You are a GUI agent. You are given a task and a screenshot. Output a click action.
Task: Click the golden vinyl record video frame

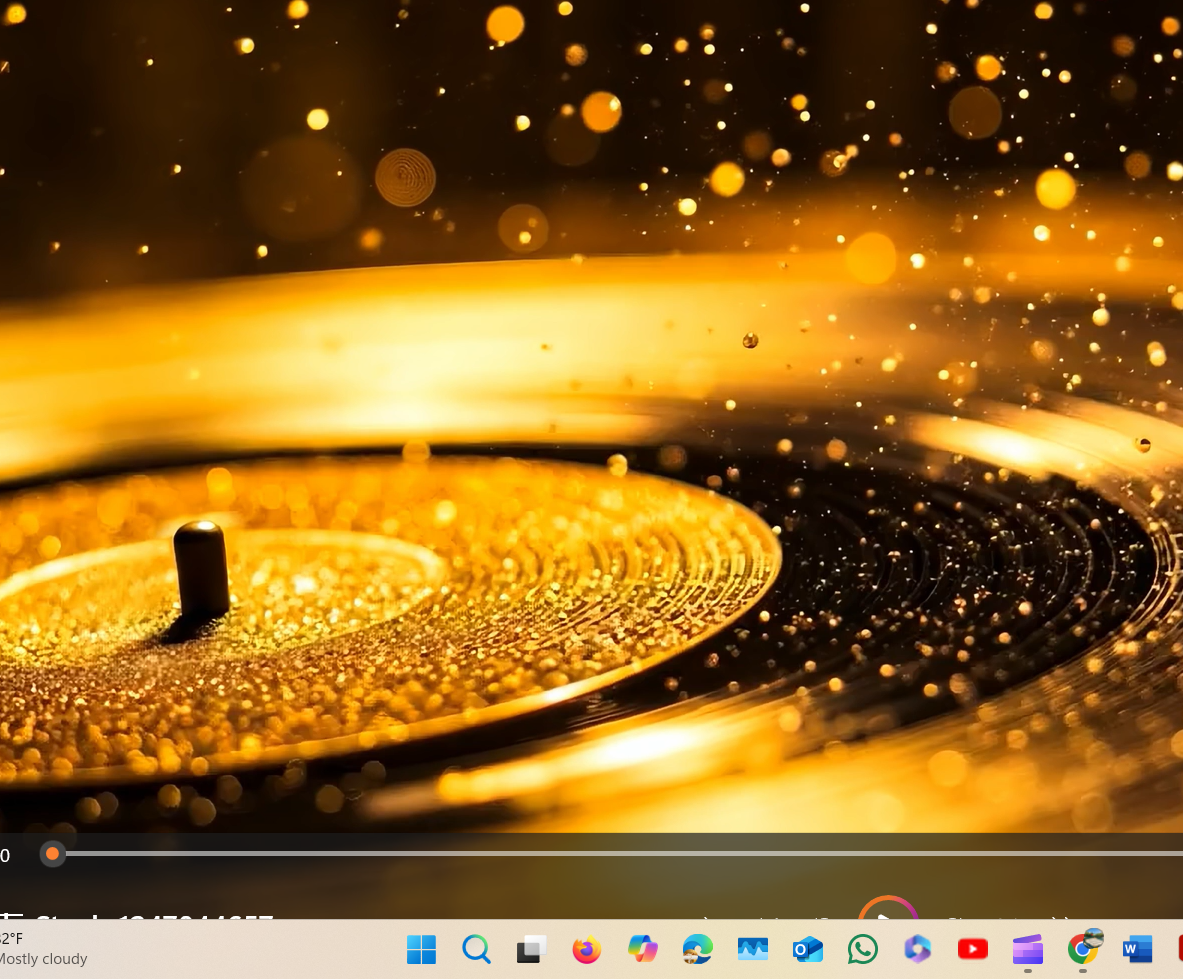pyautogui.click(x=590, y=420)
